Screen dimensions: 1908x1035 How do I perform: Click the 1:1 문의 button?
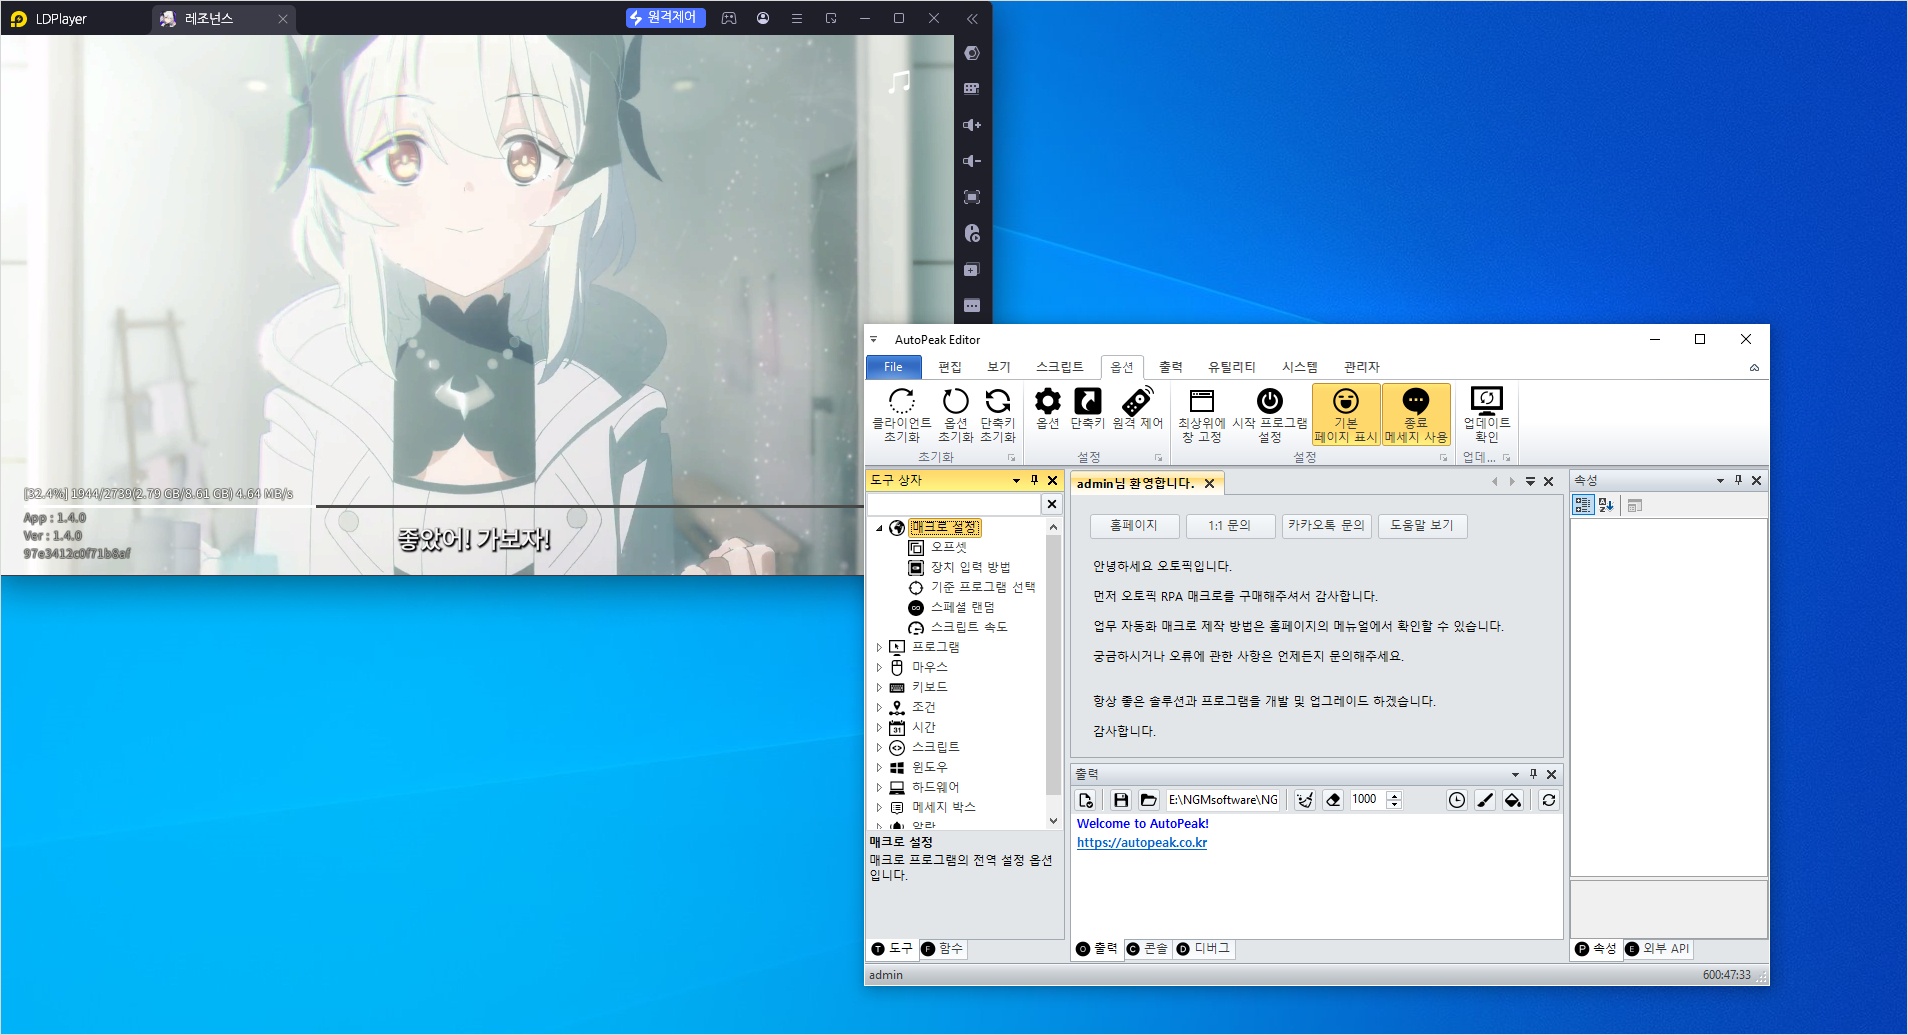pyautogui.click(x=1229, y=526)
